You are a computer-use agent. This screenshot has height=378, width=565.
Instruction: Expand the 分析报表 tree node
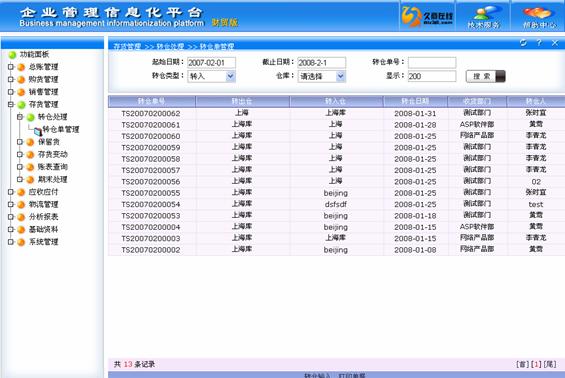coord(11,217)
